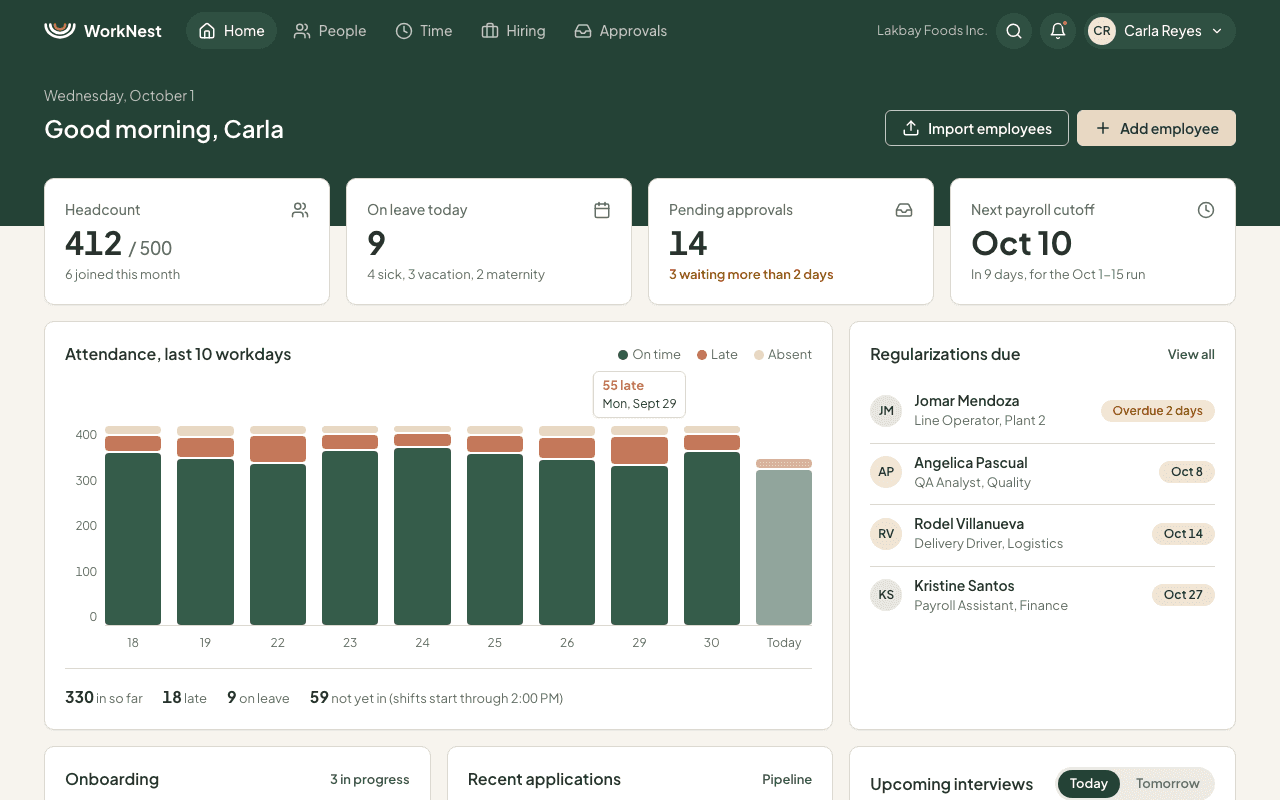Click the on-time segment of the 24 bar
The image size is (1280, 800).
click(x=422, y=537)
